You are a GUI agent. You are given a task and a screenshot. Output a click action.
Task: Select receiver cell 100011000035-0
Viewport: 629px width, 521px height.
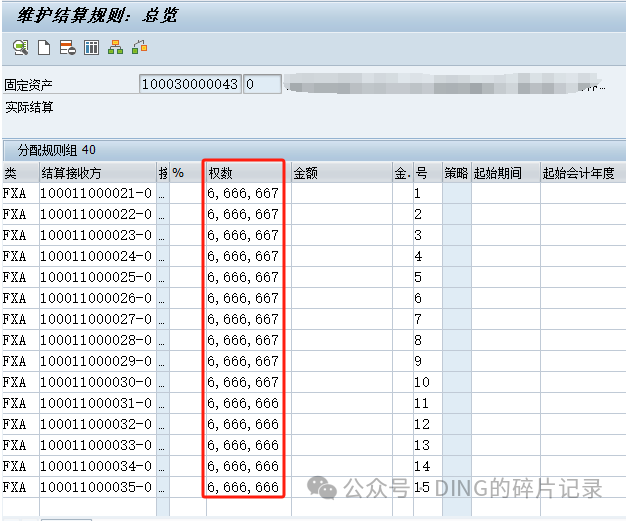click(97, 487)
